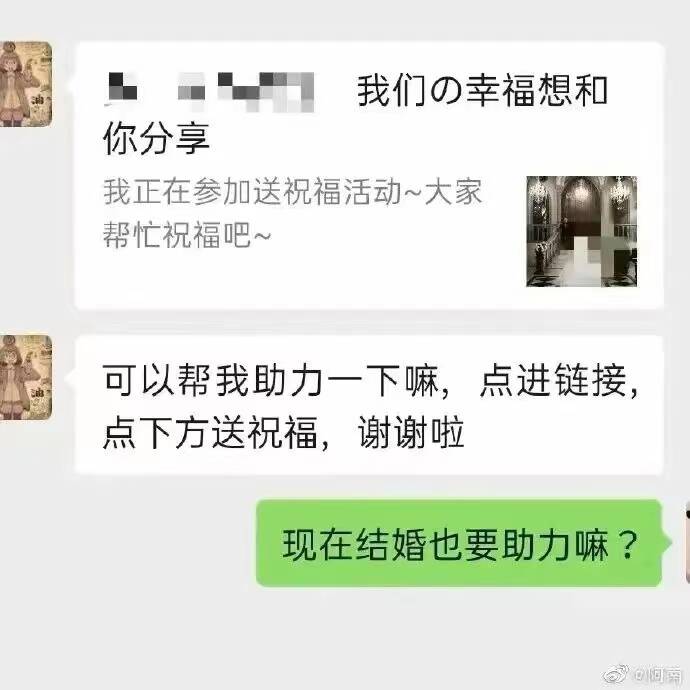Tap sender's avatar beside the 可以帮我助力一下嘛 message
This screenshot has height=690, width=690.
[x=26, y=377]
